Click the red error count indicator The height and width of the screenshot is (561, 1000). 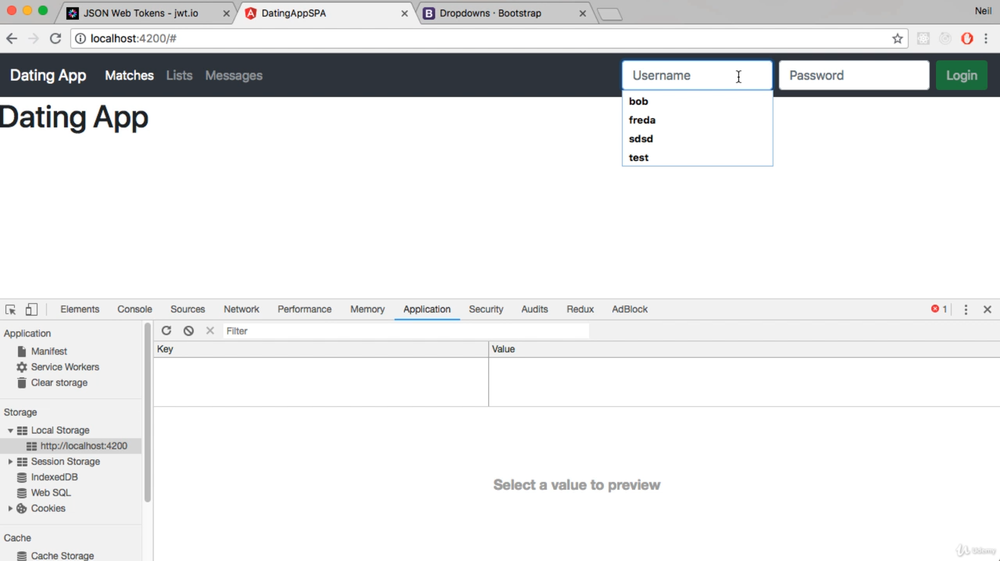[939, 309]
